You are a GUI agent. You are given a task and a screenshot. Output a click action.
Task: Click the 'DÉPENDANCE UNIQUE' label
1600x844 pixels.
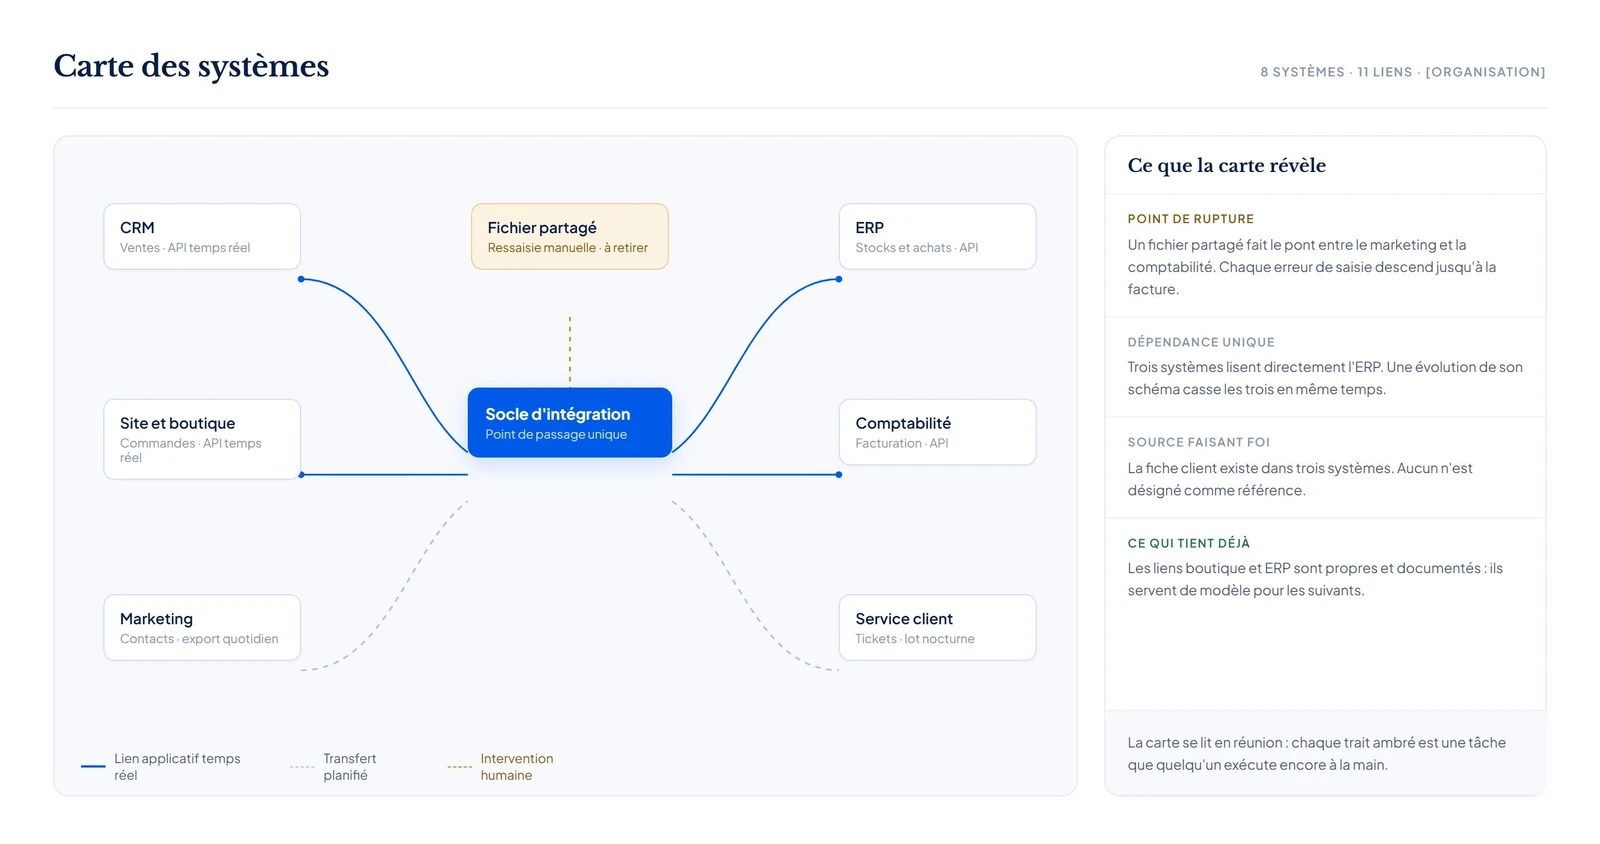pyautogui.click(x=1201, y=342)
